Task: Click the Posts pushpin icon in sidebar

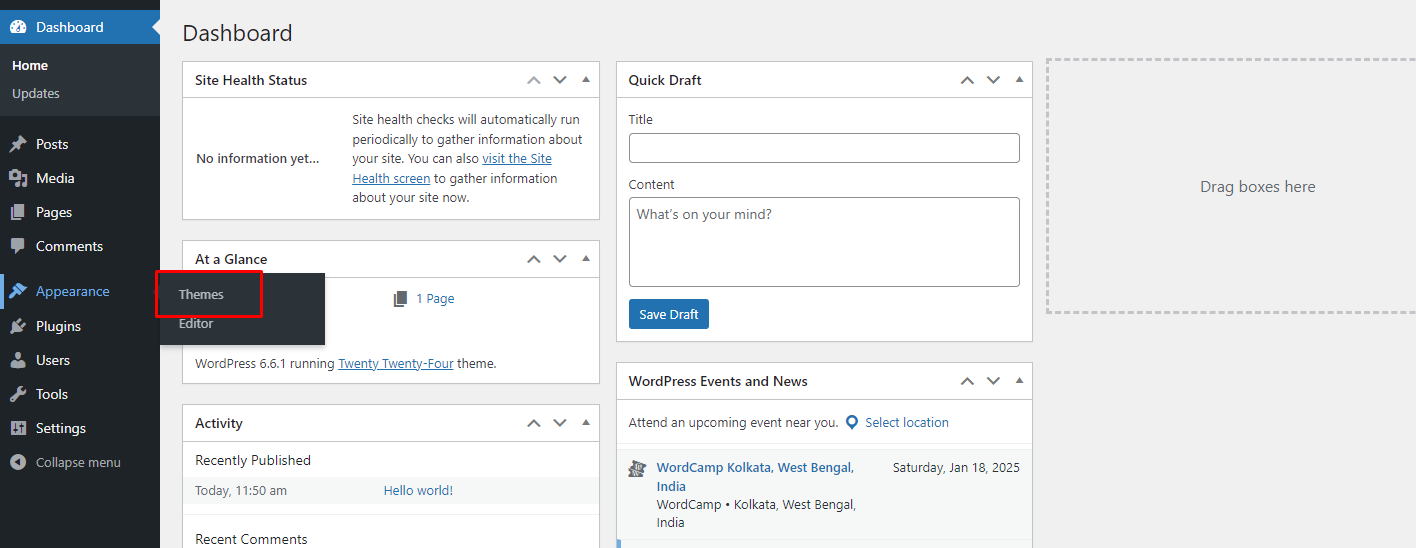Action: pyautogui.click(x=18, y=144)
